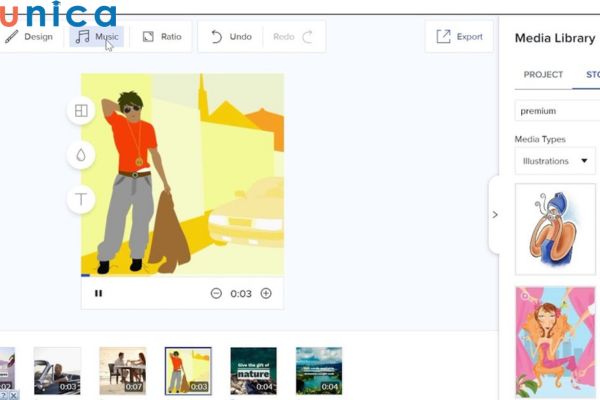Select the couple at table scene 0:07
The image size is (600, 400).
coord(123,371)
